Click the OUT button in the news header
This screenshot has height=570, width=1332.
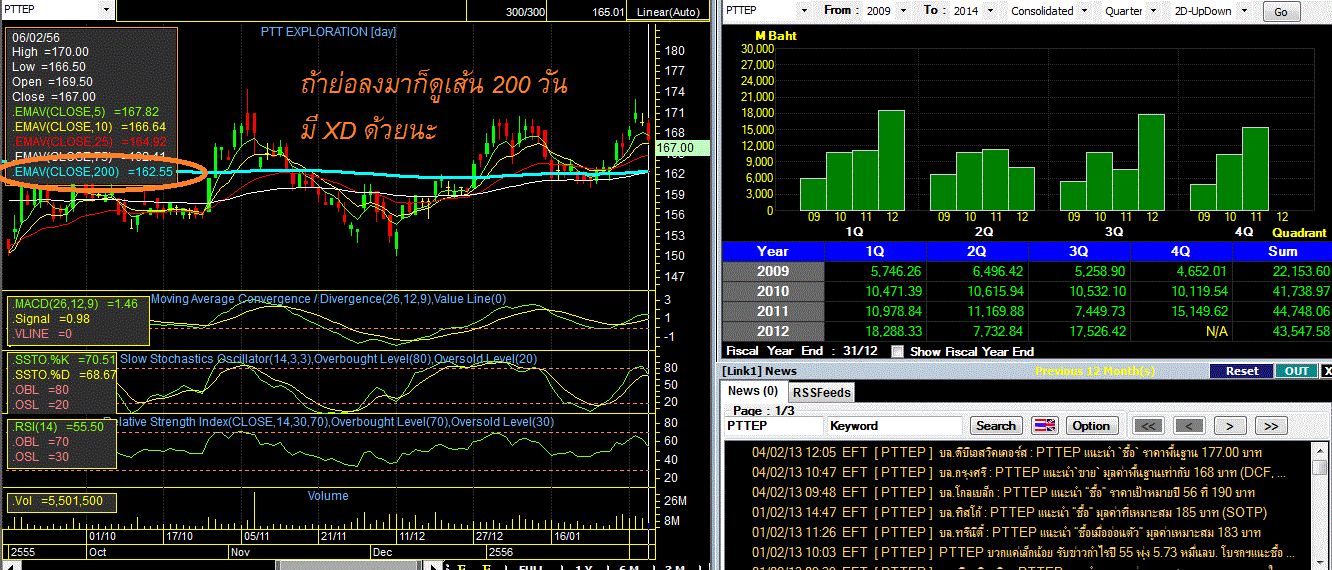[1296, 371]
